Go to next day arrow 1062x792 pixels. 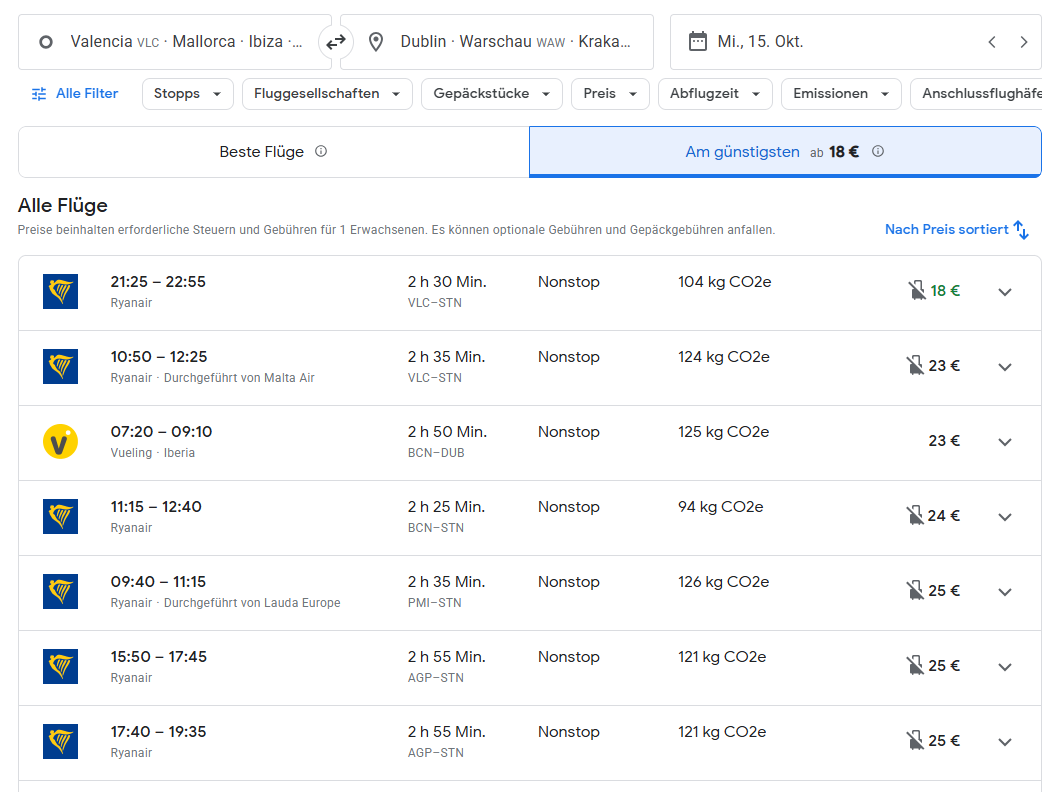coord(1023,42)
